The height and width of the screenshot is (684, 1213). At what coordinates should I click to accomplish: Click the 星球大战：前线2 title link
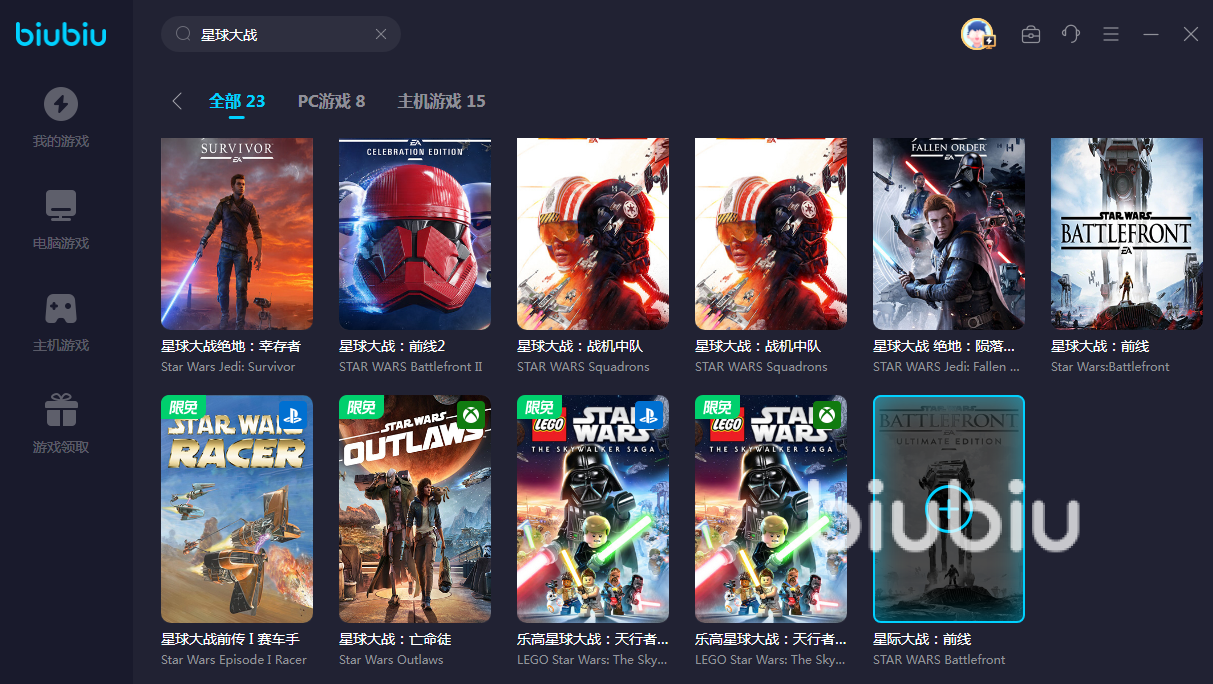pyautogui.click(x=392, y=346)
